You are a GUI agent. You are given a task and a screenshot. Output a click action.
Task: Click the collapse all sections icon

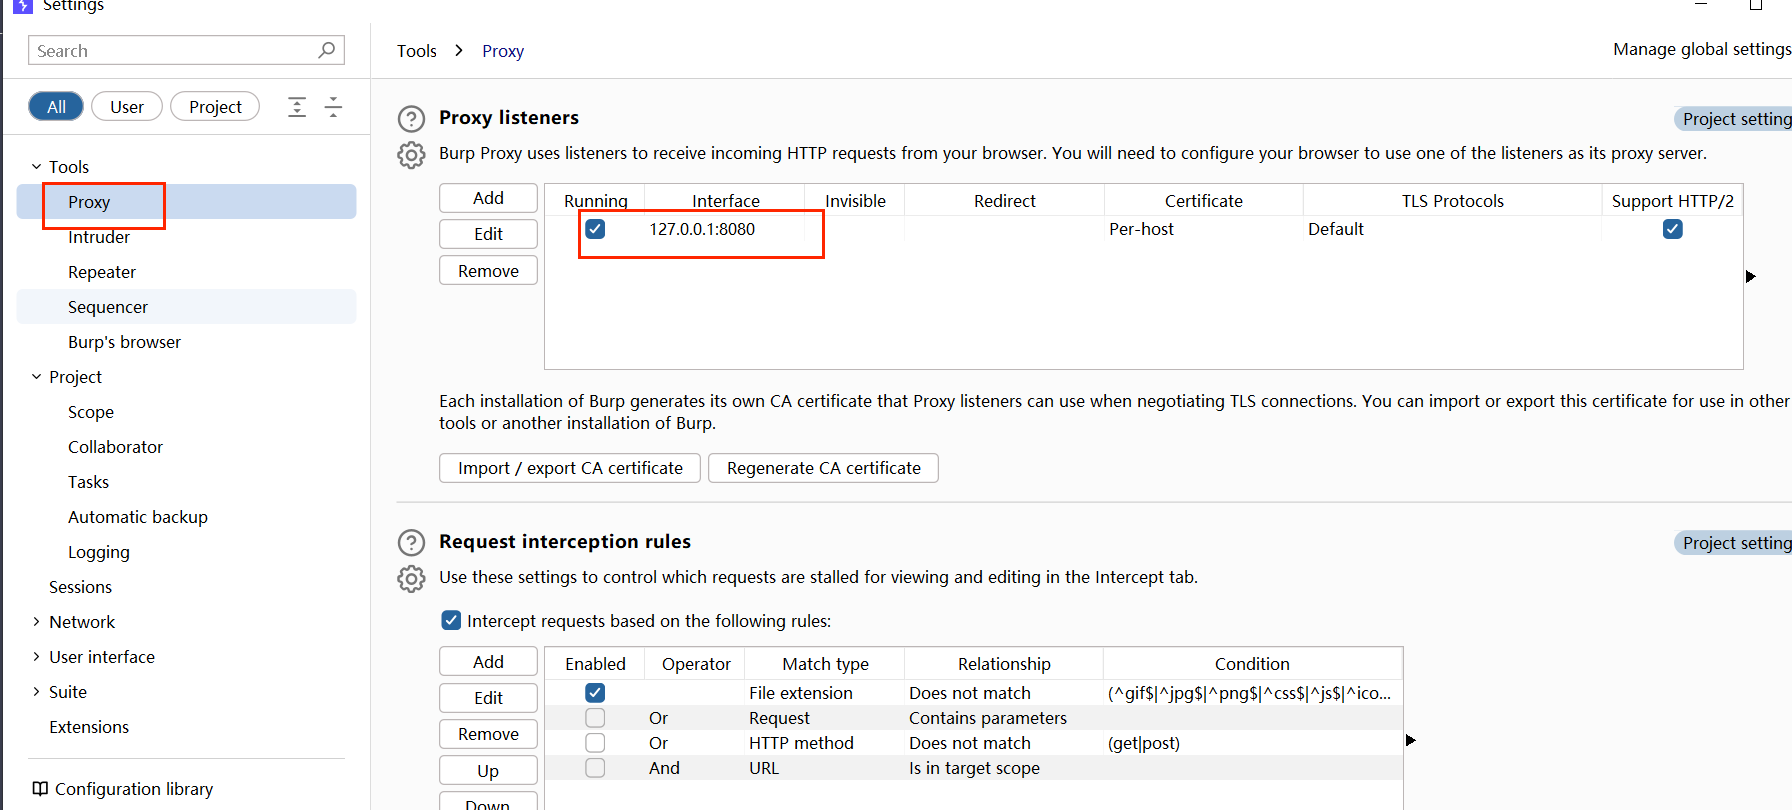334,107
